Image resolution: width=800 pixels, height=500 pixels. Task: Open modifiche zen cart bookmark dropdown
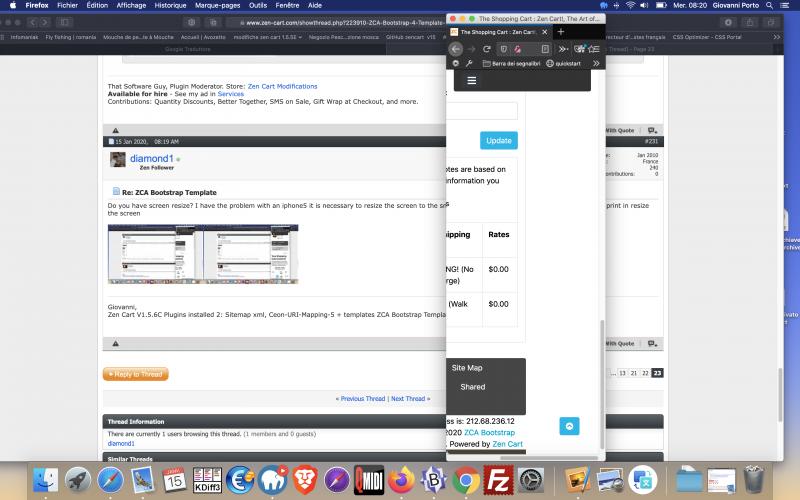click(x=267, y=37)
